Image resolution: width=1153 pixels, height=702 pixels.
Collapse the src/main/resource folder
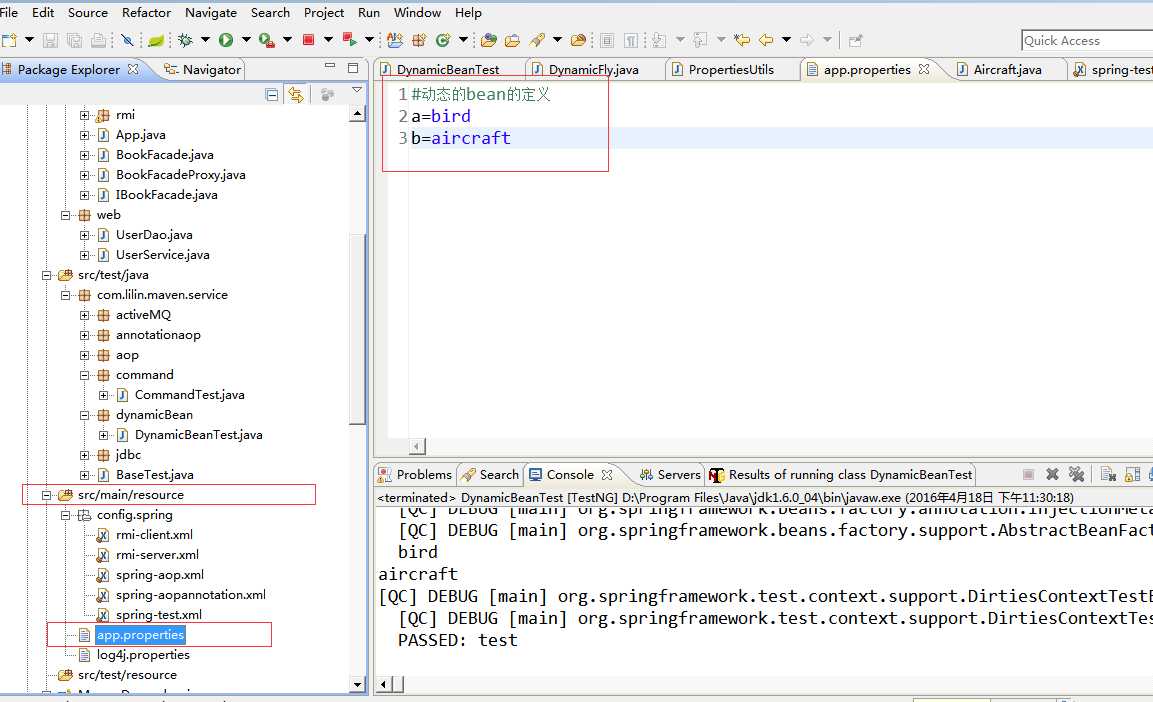click(46, 495)
